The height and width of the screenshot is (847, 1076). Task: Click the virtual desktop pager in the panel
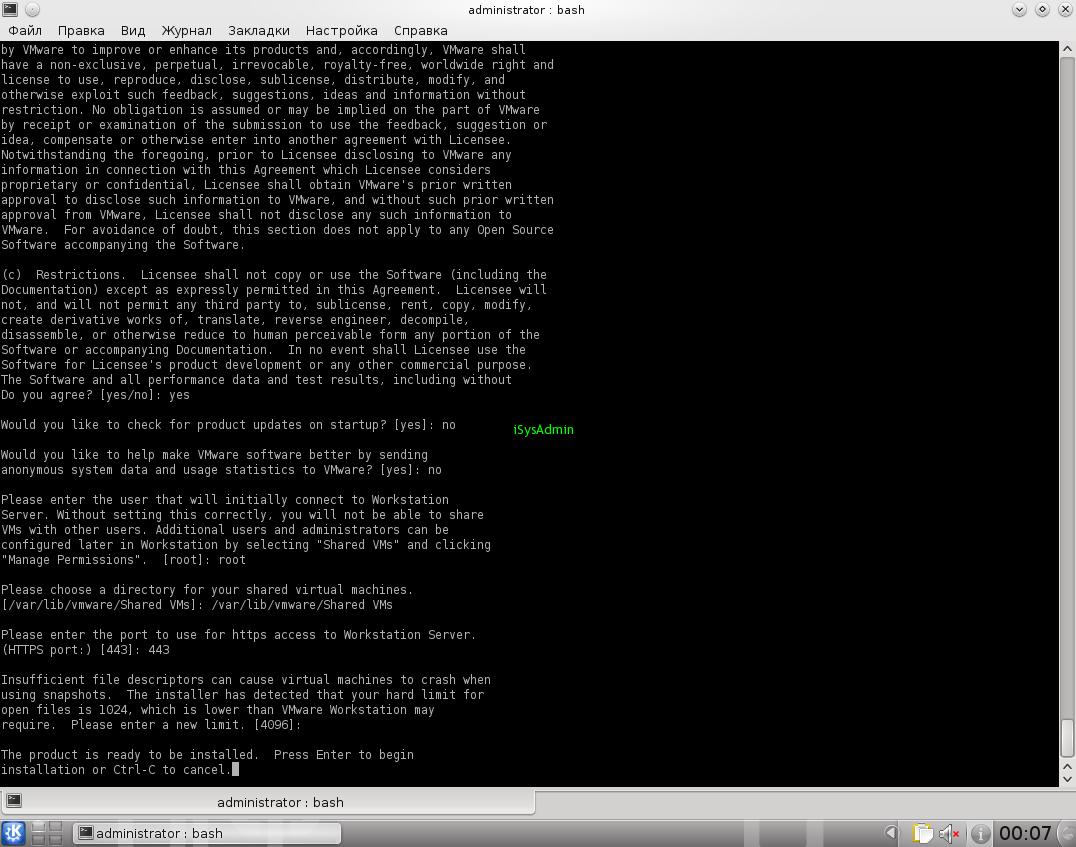(47, 833)
